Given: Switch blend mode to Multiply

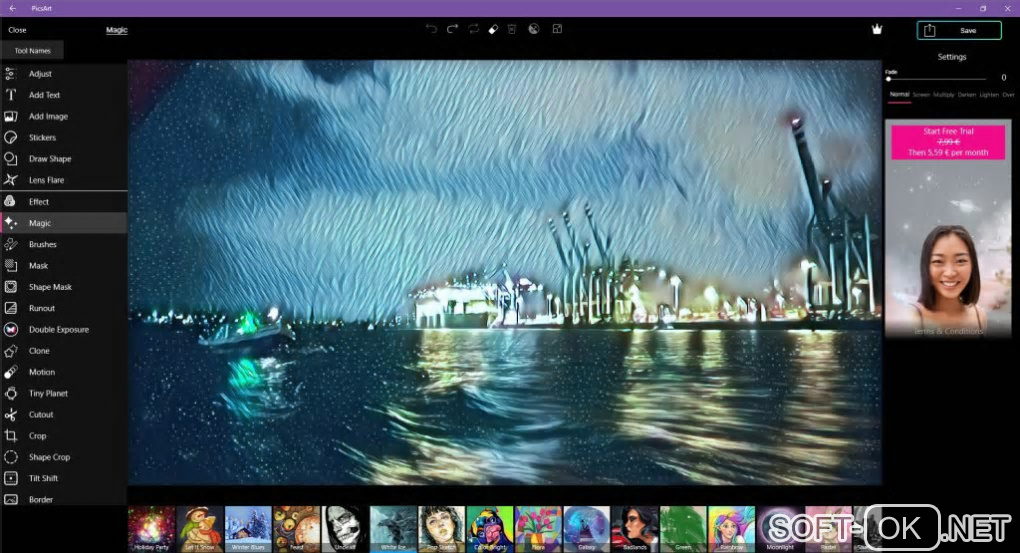Looking at the screenshot, I should pos(944,95).
